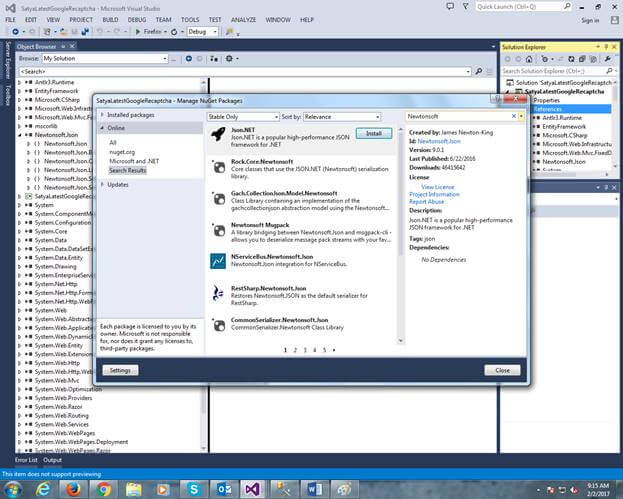Click the Rock.Core.Newtonsoft package icon

[x=219, y=167]
